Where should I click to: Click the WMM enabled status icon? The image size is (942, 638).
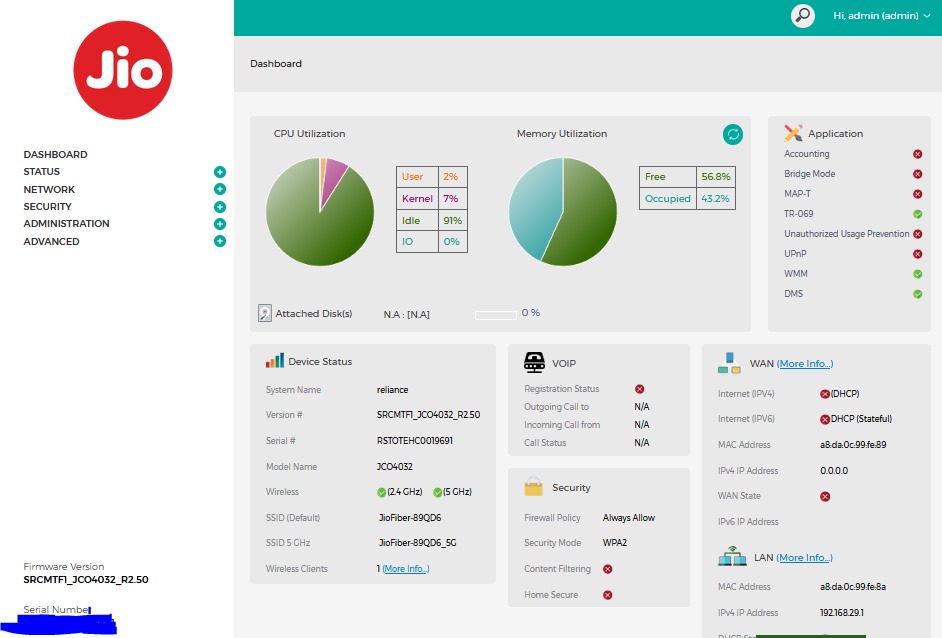(x=917, y=274)
